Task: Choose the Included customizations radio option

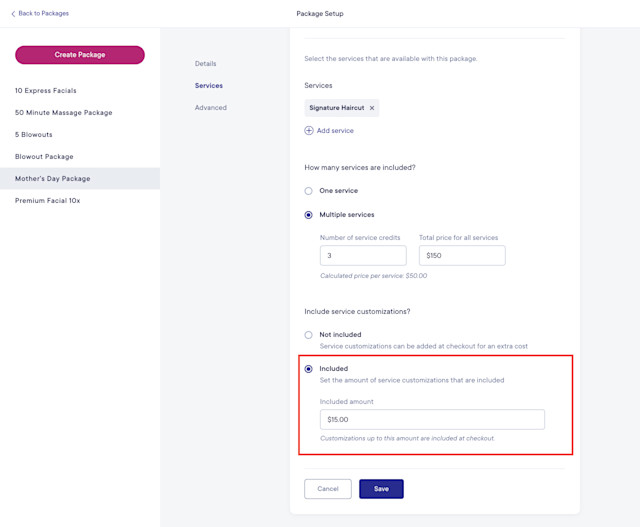Action: (x=309, y=369)
